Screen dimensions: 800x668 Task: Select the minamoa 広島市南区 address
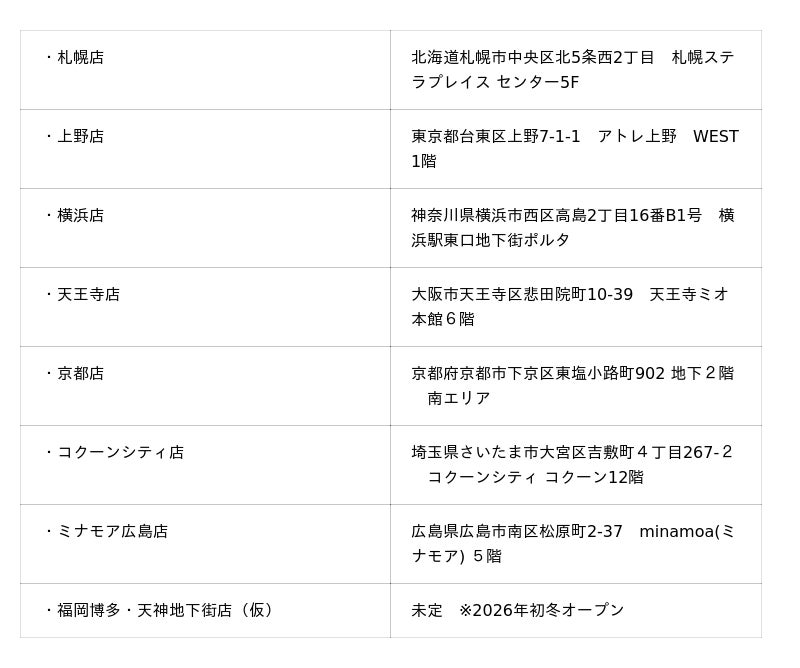tap(573, 543)
